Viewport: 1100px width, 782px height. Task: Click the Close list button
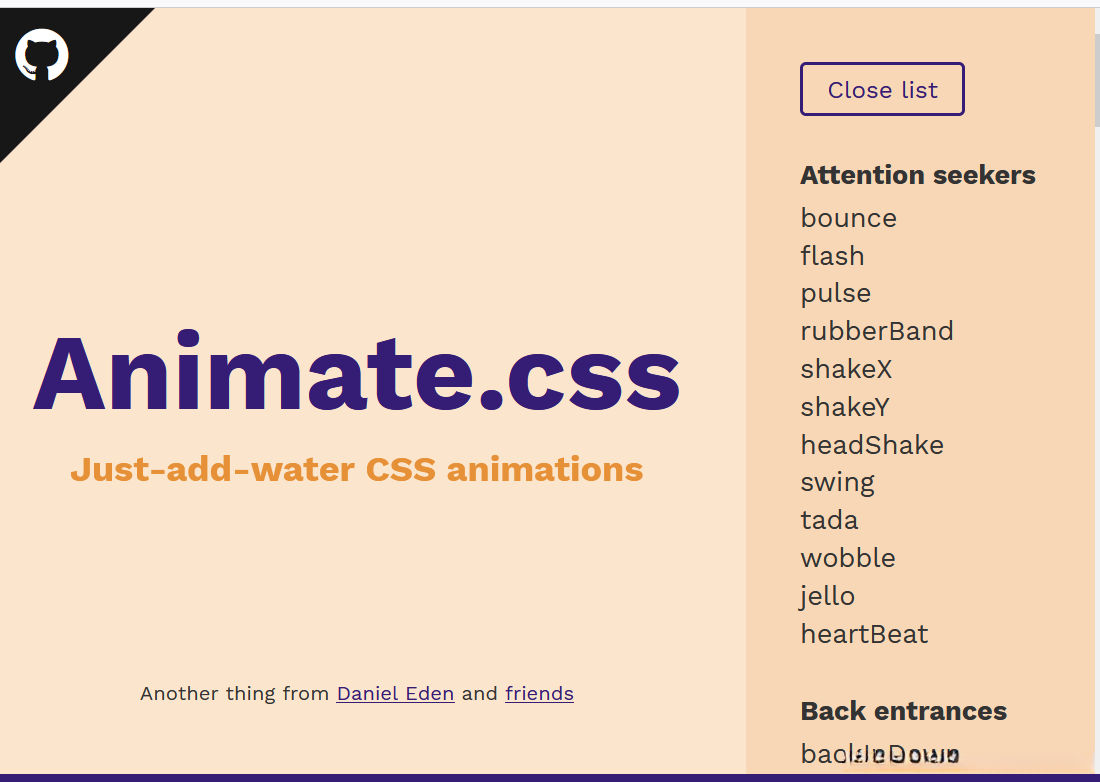(882, 90)
